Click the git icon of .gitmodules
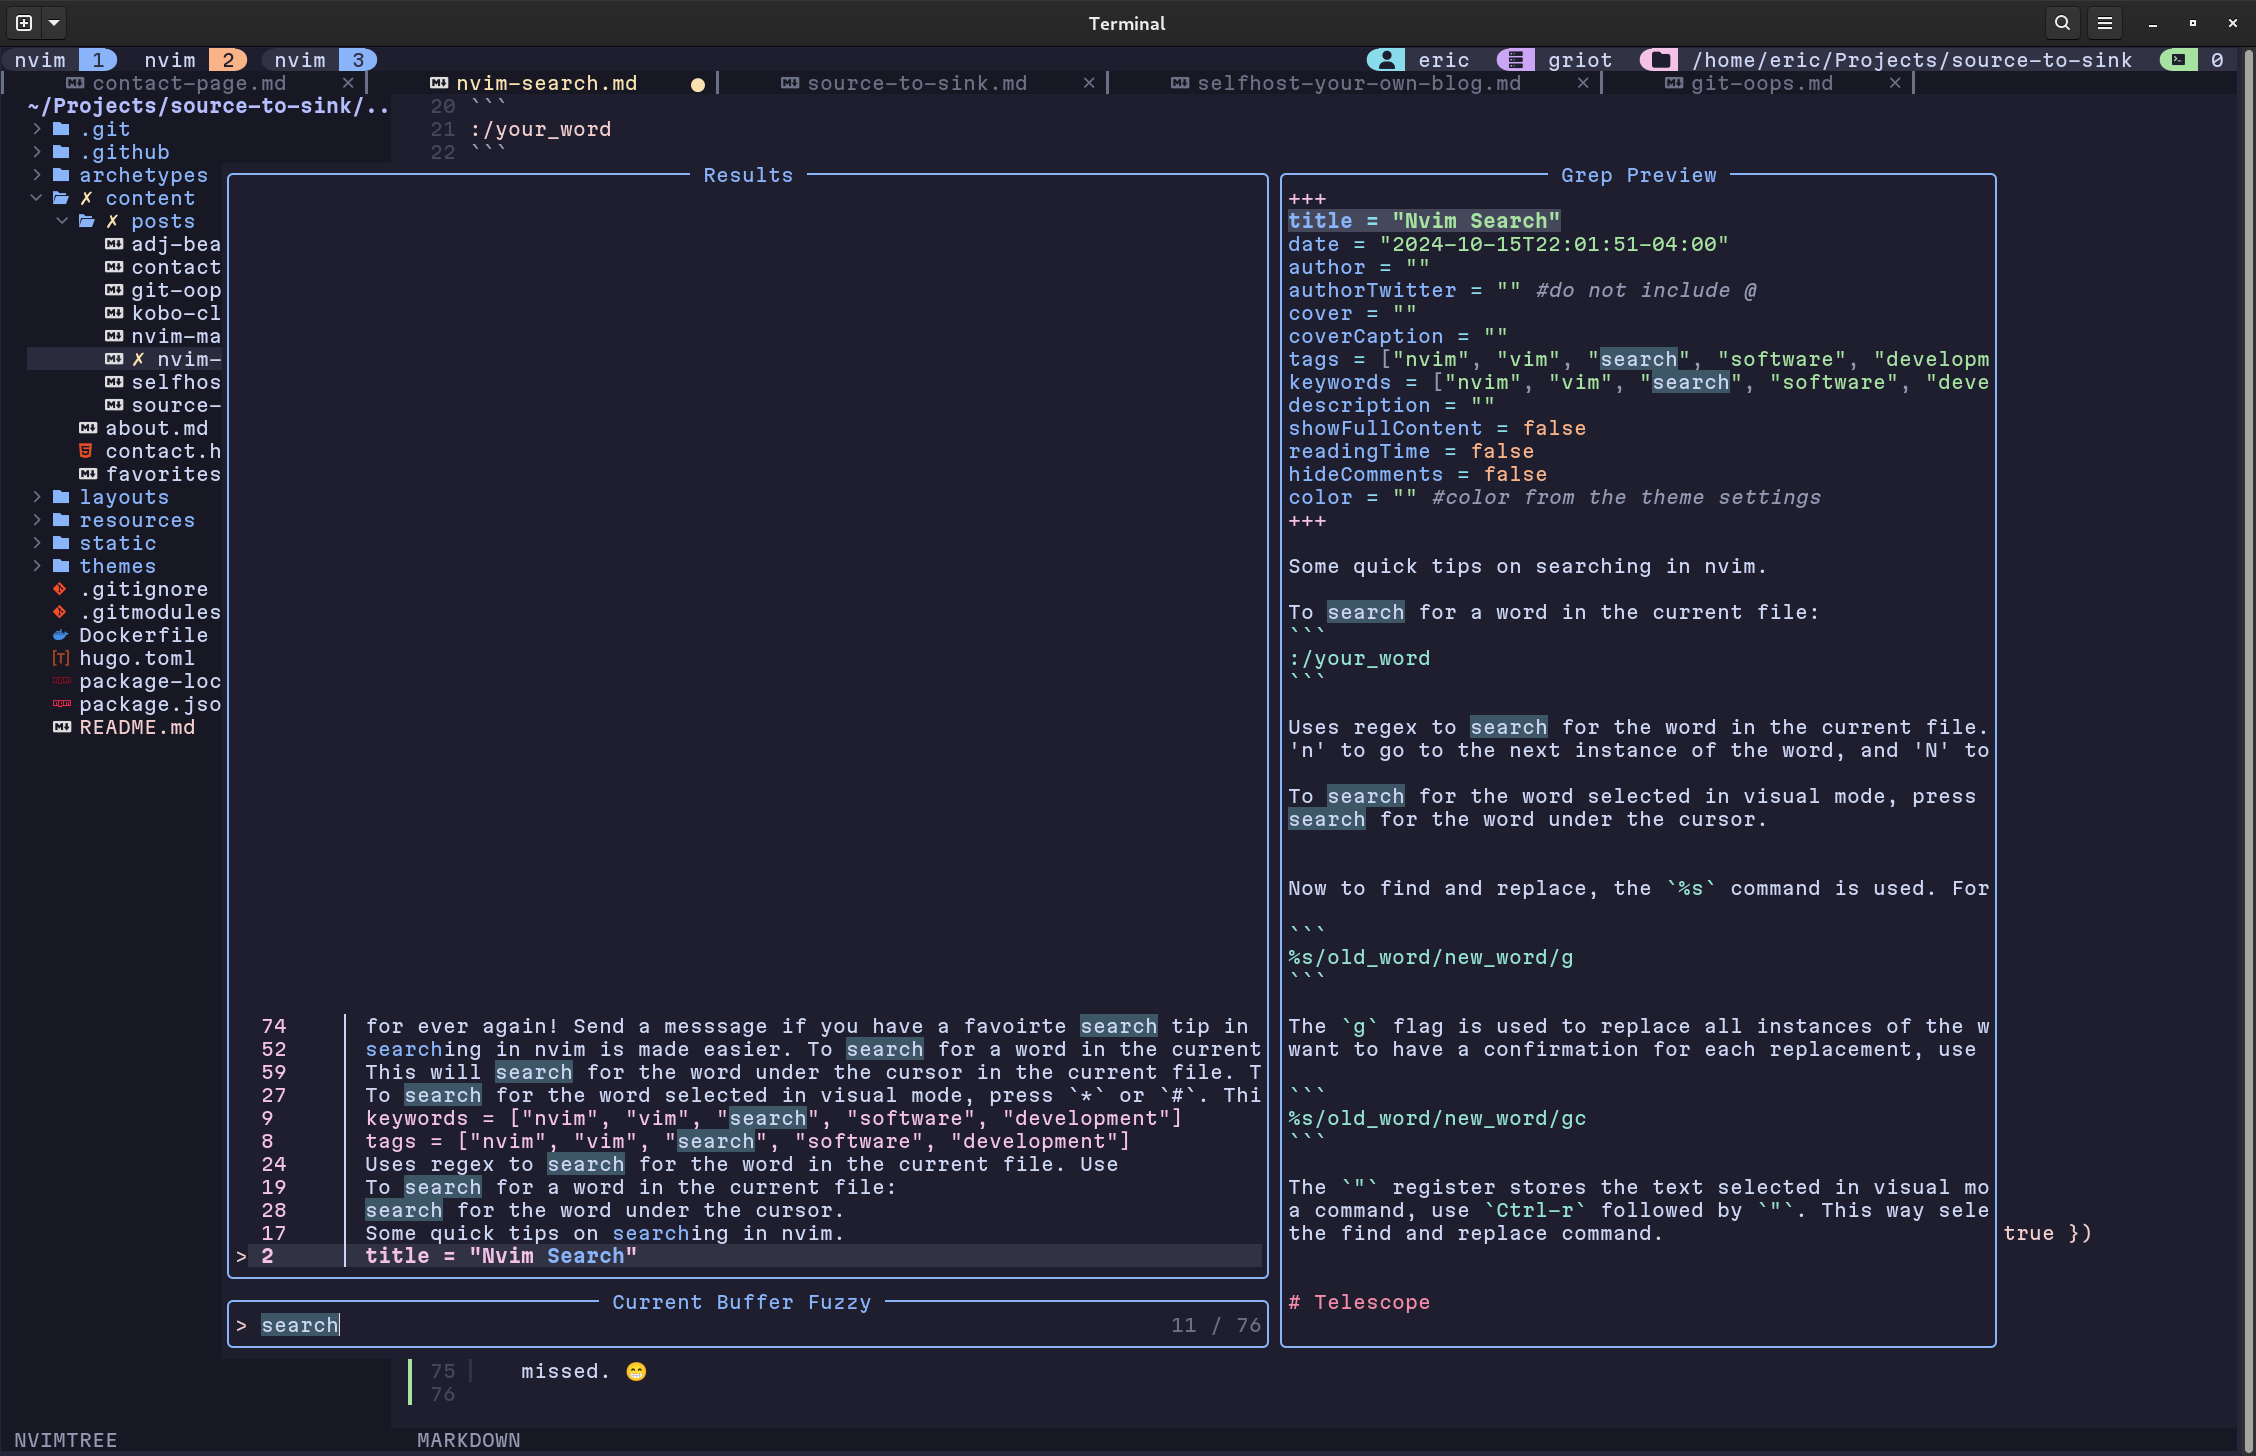Image resolution: width=2256 pixels, height=1456 pixels. (x=60, y=612)
